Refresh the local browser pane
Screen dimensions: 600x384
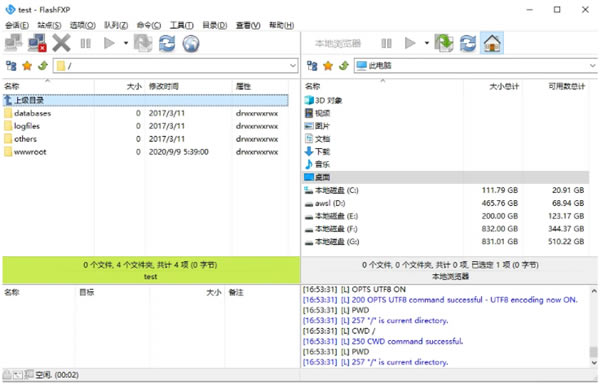click(468, 43)
